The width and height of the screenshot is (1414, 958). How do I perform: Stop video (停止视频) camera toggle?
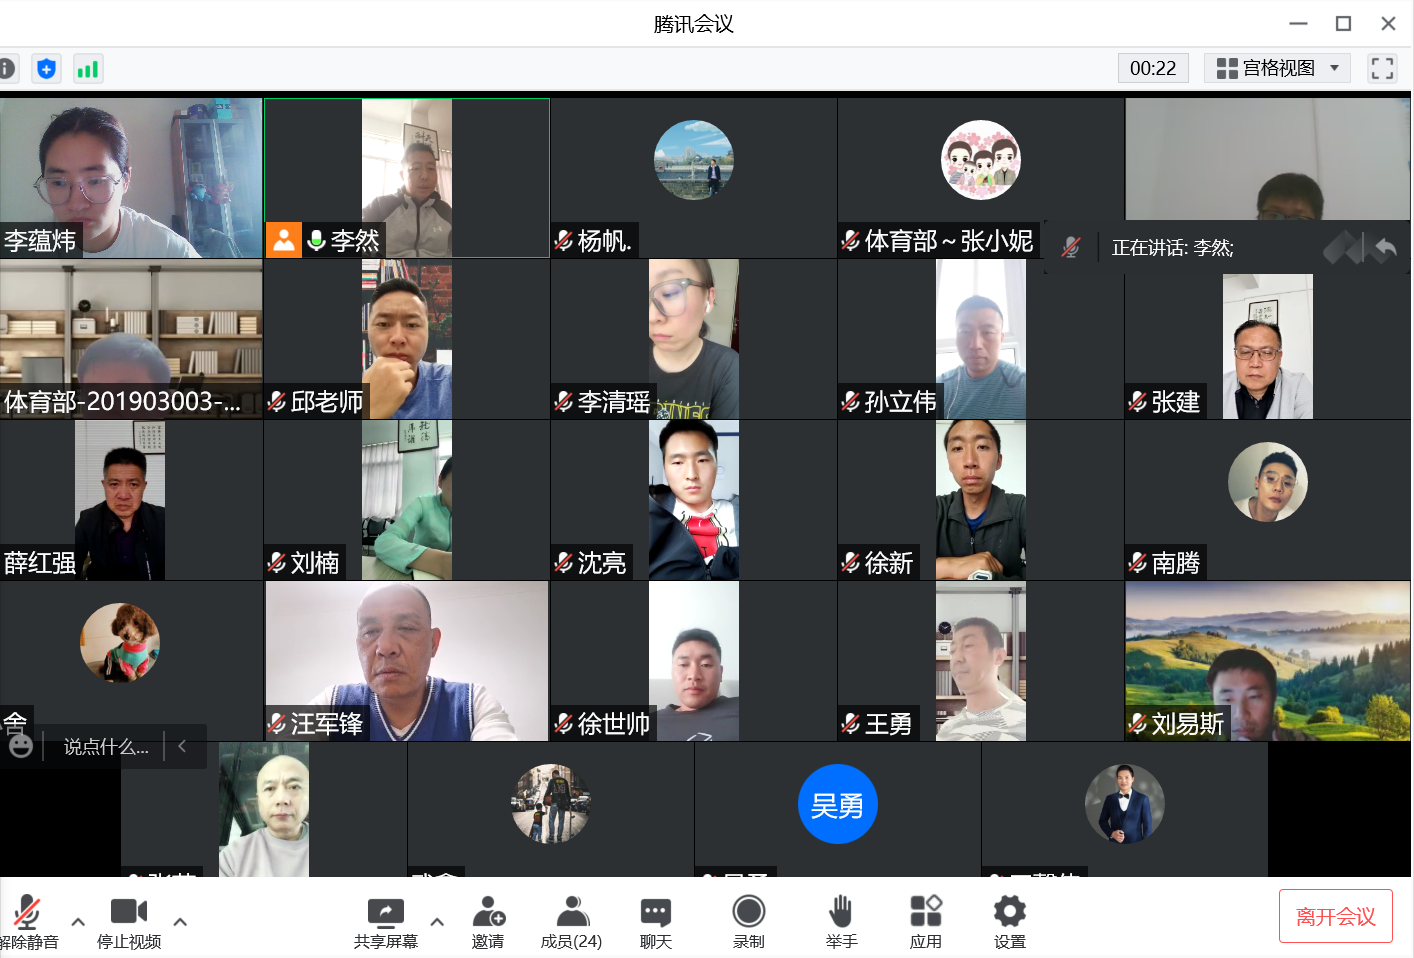(x=129, y=922)
